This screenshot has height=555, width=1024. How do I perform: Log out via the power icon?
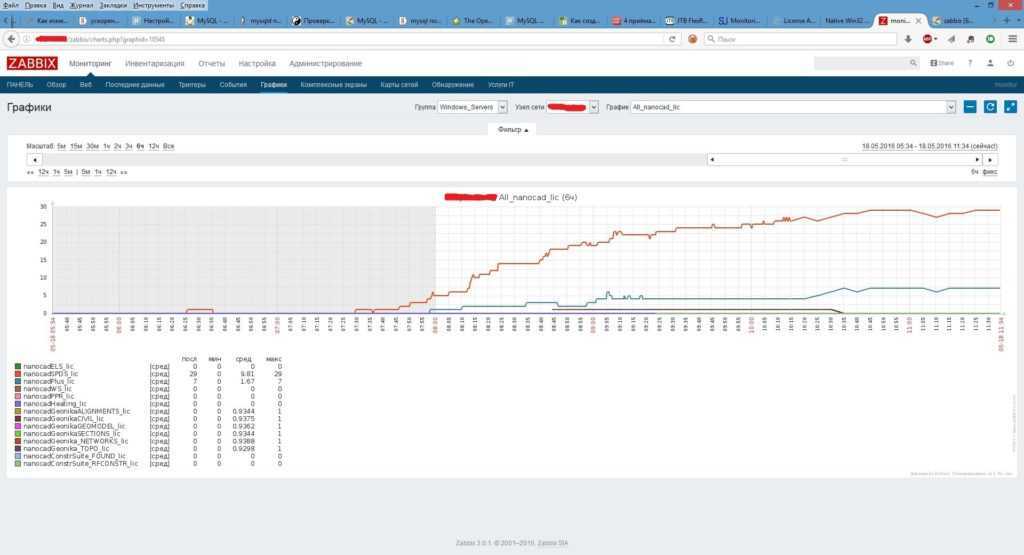[1010, 63]
